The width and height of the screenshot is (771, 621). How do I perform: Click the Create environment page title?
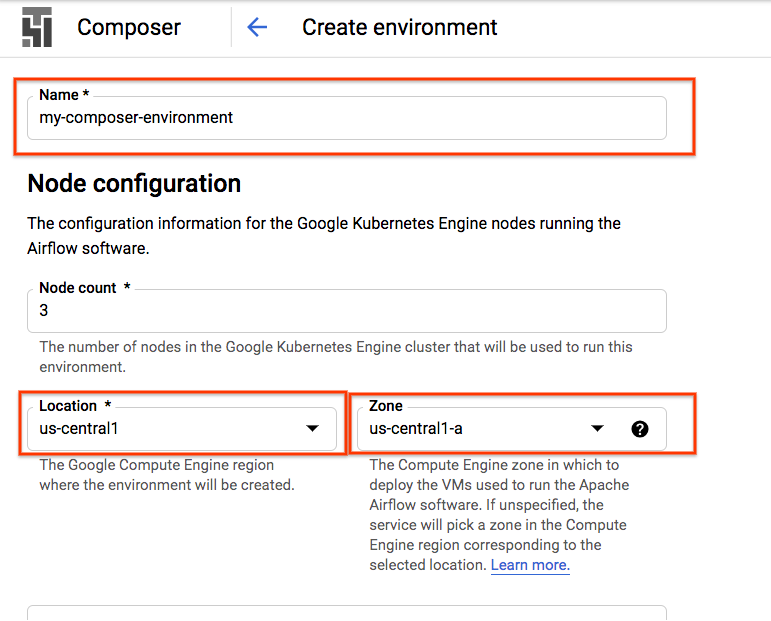pos(400,27)
